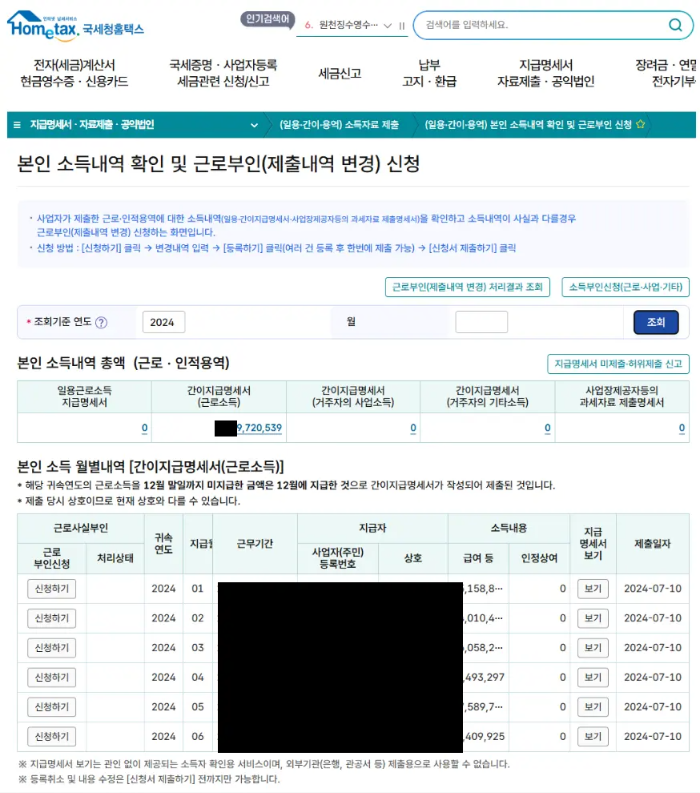Click 신청하기 for month 03
Viewport: 700px width, 793px height.
52,648
